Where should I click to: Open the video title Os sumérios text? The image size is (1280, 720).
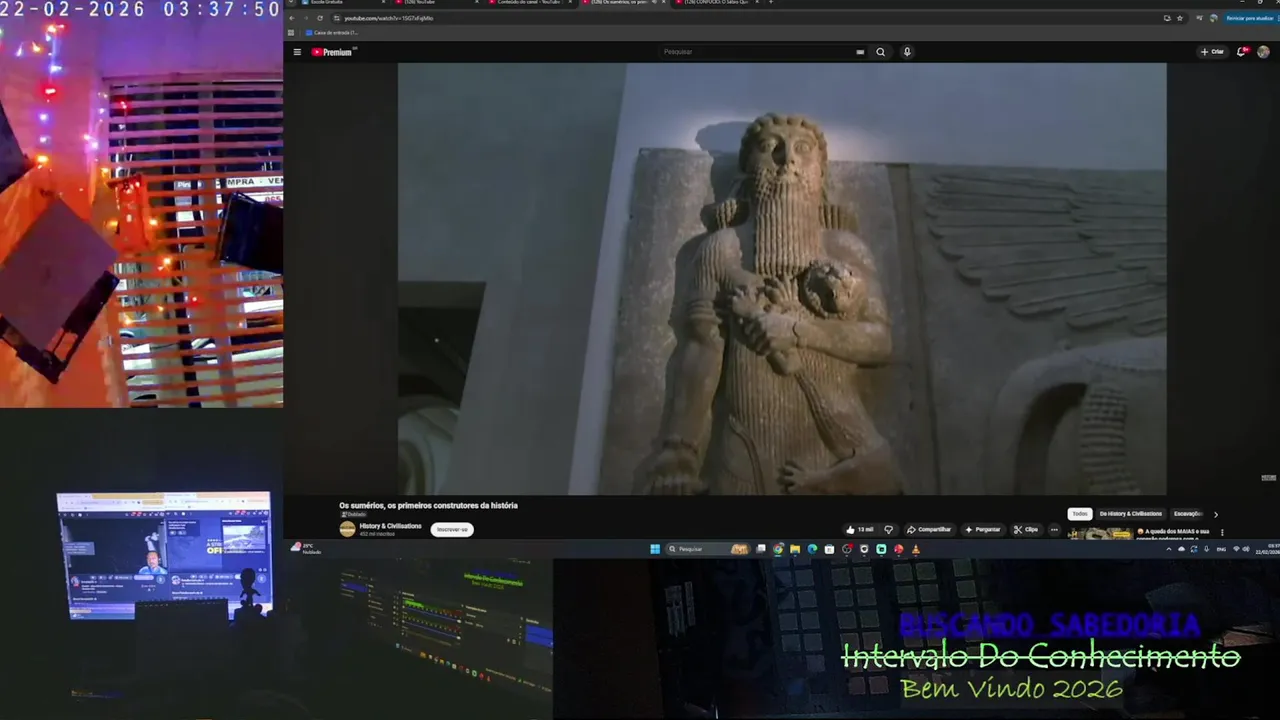coord(428,506)
